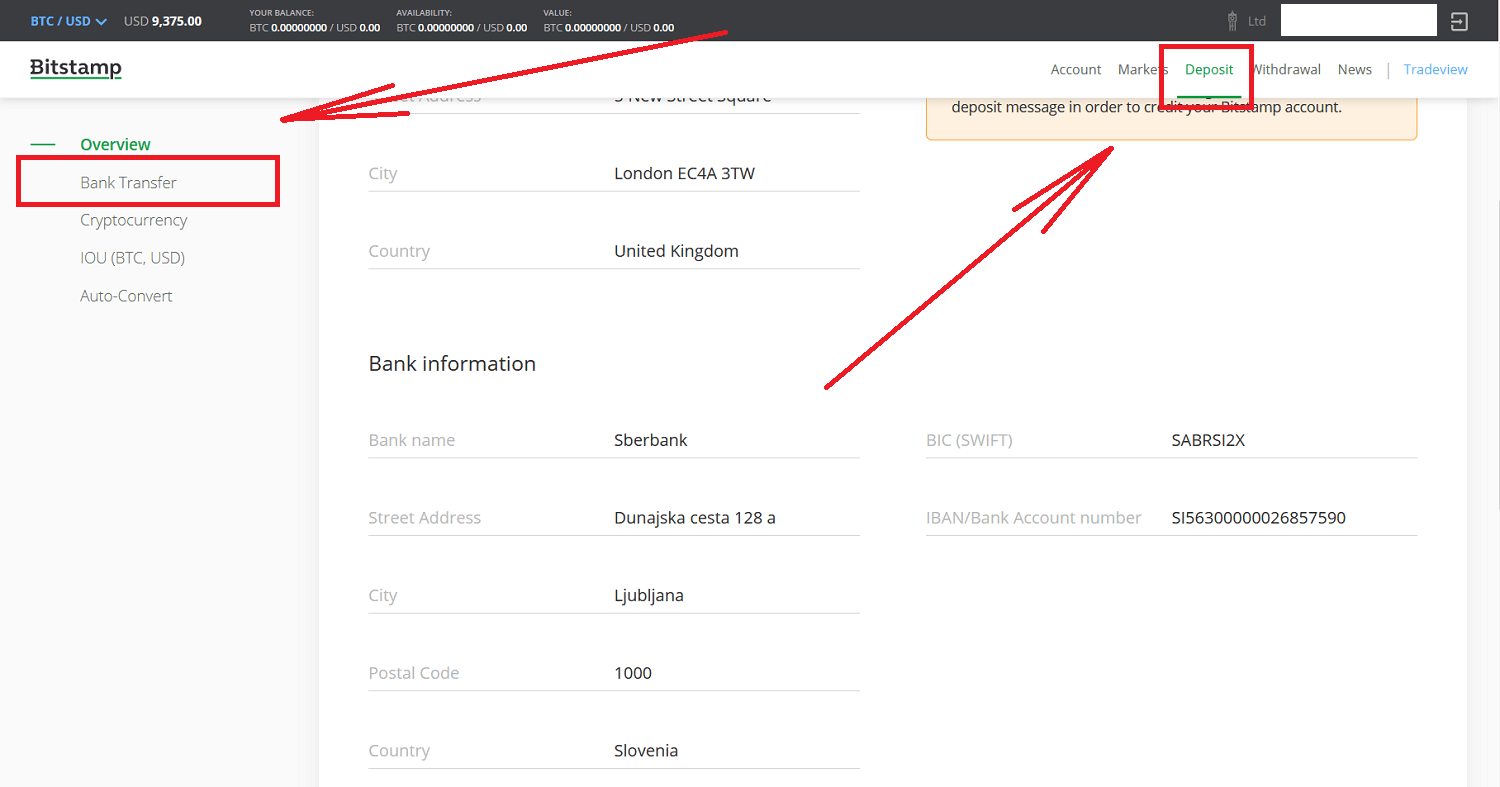Screen dimensions: 1500x787
Task: Click the Postal Code label
Action: (414, 673)
